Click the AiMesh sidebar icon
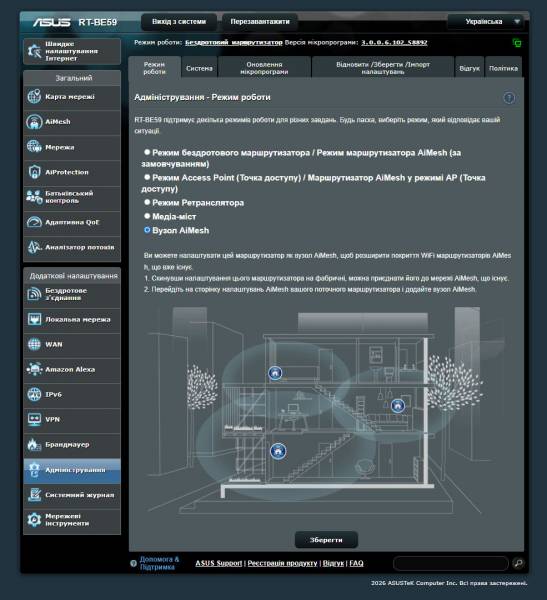Screen dimensions: 547x600 tap(34, 122)
